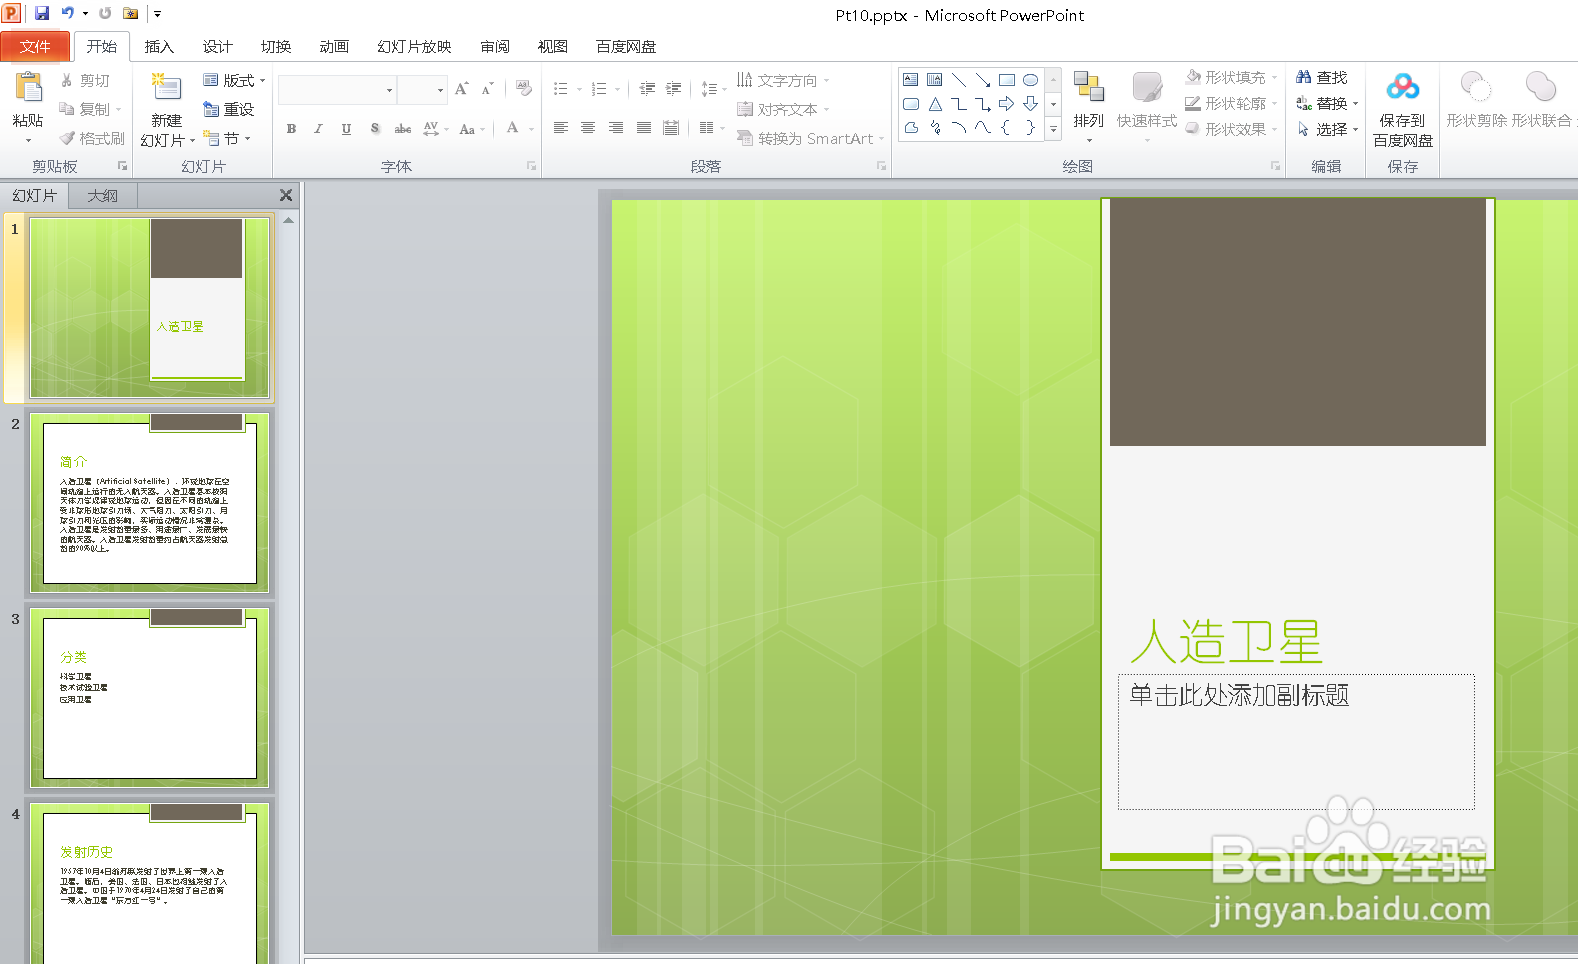Screen dimensions: 1578x964
Task: Align text to the left
Action: point(560,128)
